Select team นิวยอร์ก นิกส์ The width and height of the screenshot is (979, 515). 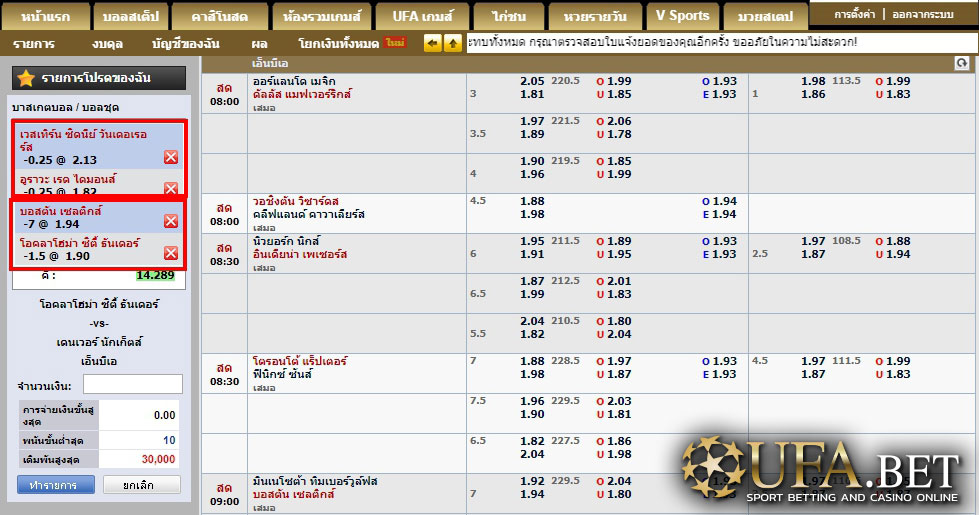286,241
